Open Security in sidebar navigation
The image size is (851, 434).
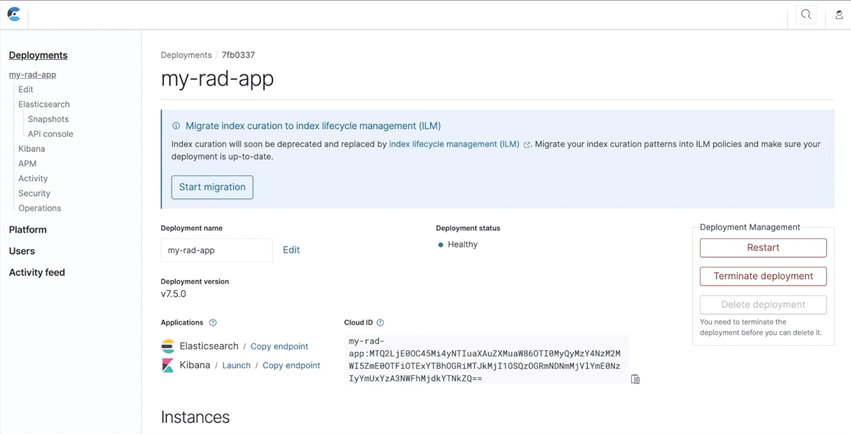[x=34, y=193]
